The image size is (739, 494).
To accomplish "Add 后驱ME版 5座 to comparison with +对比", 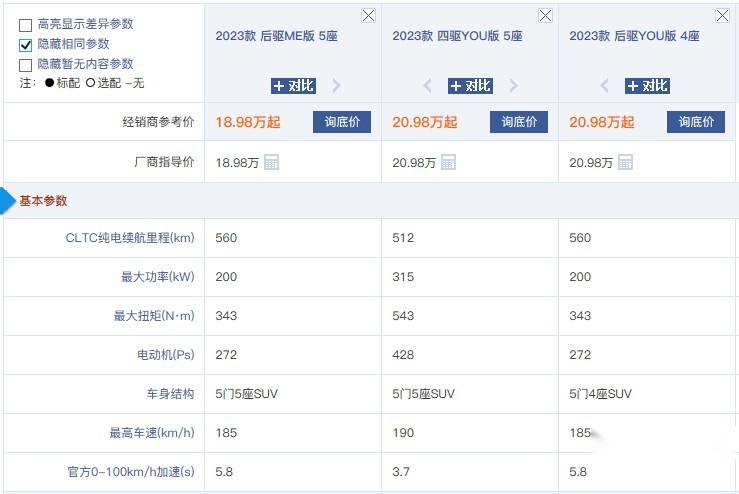I will [x=293, y=86].
